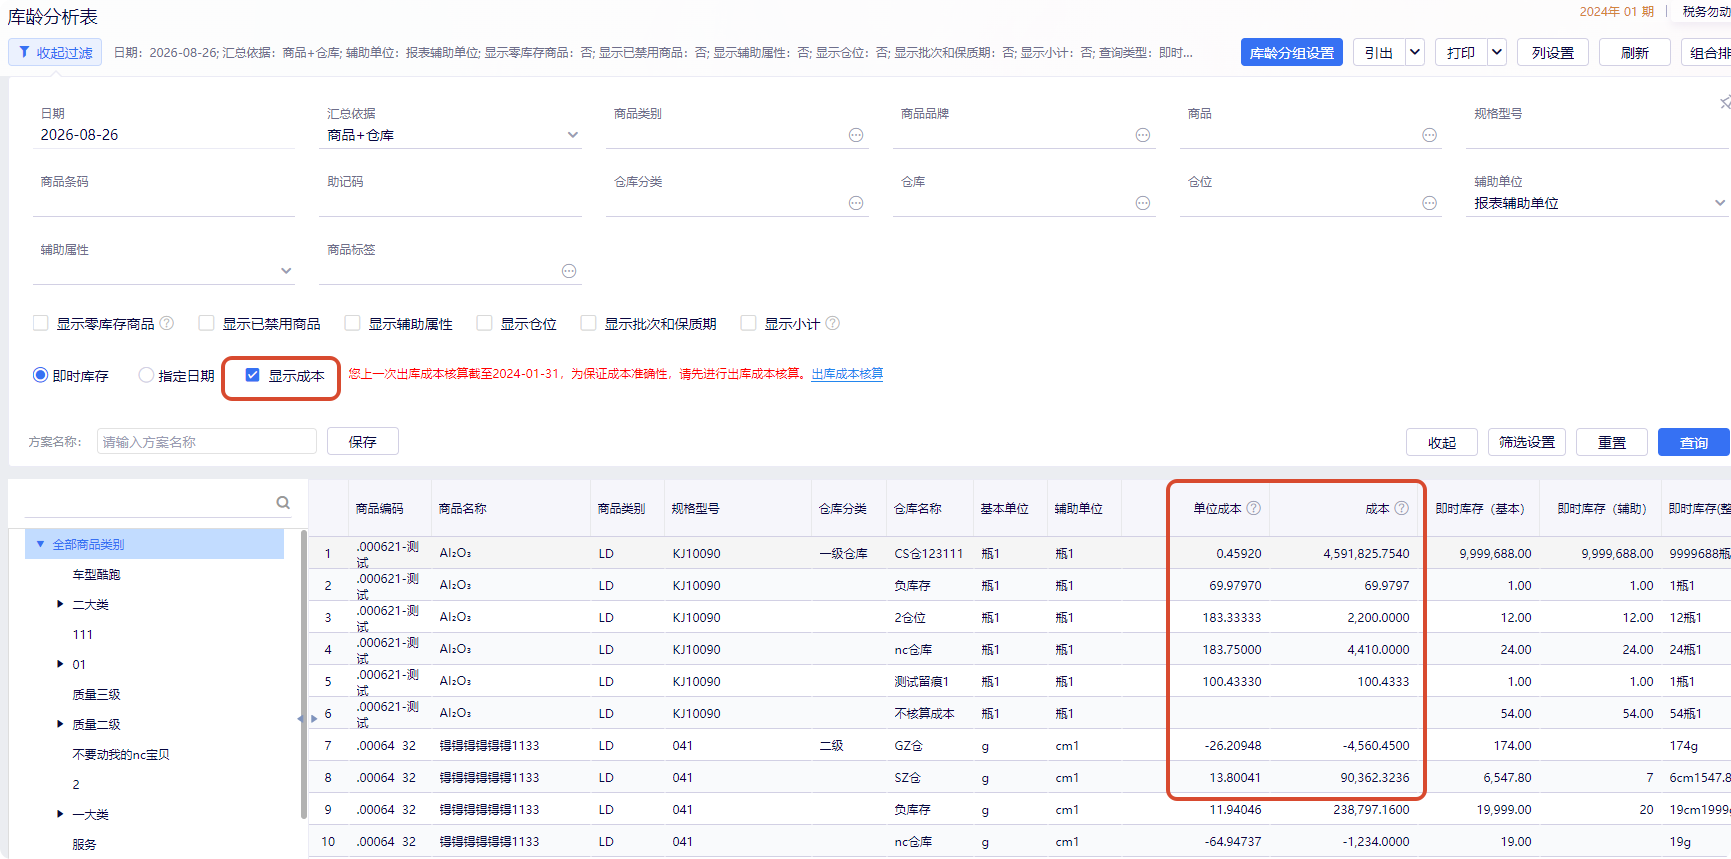Click 打印 print button
The height and width of the screenshot is (859, 1731).
(x=1461, y=52)
